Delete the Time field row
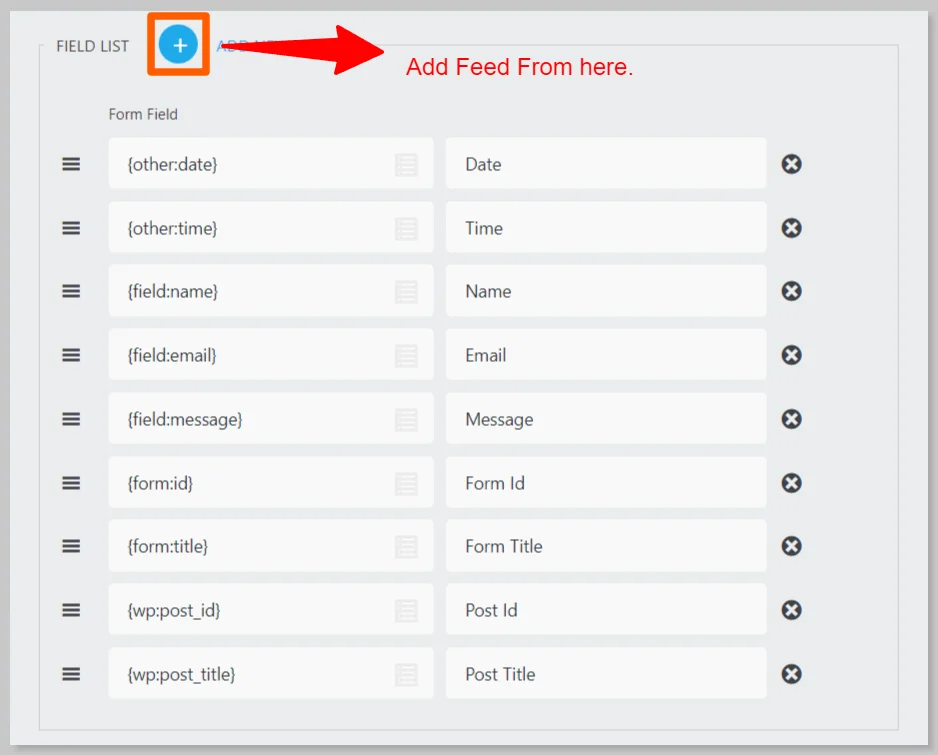Screen dimensions: 938x755 point(791,228)
